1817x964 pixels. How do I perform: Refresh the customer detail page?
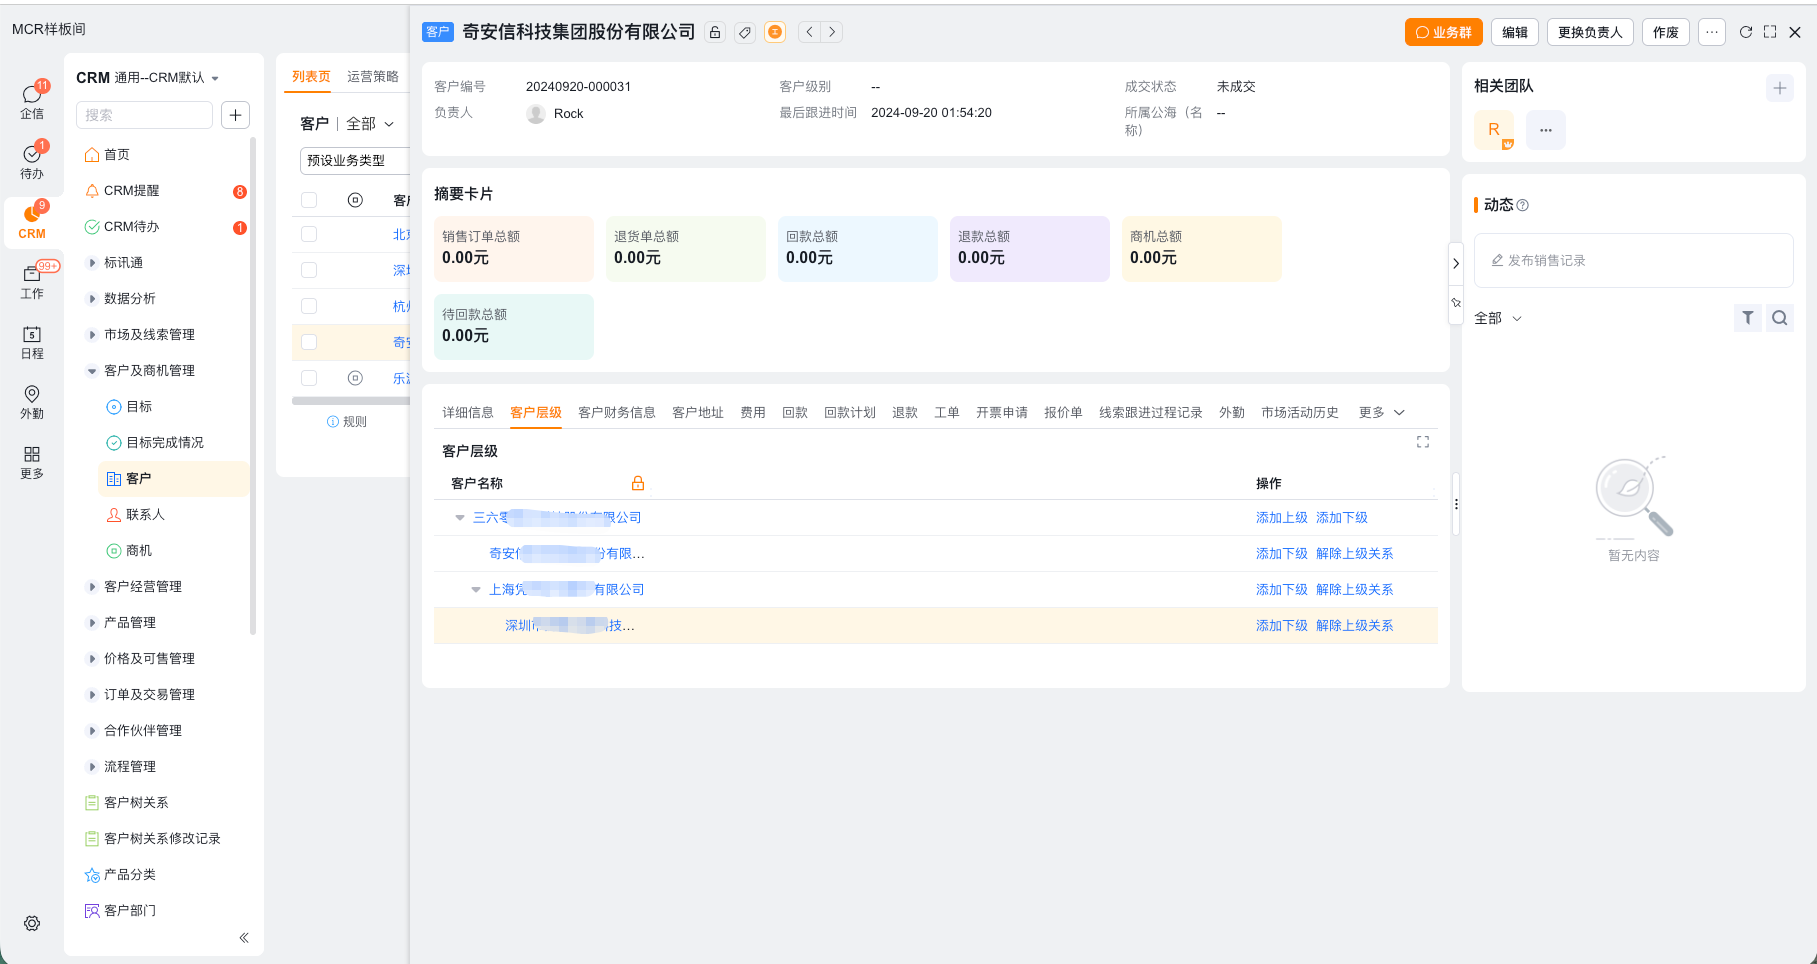pyautogui.click(x=1746, y=32)
